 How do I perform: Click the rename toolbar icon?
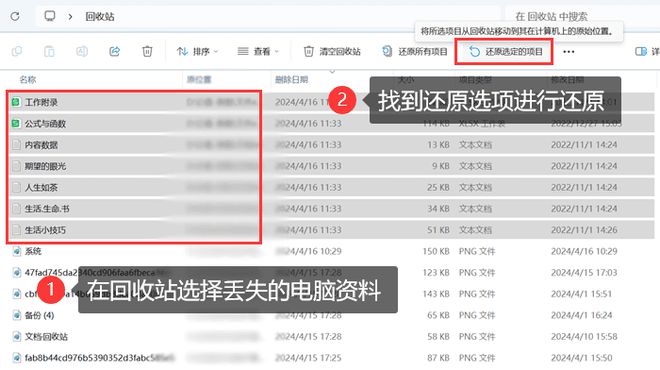click(x=82, y=51)
